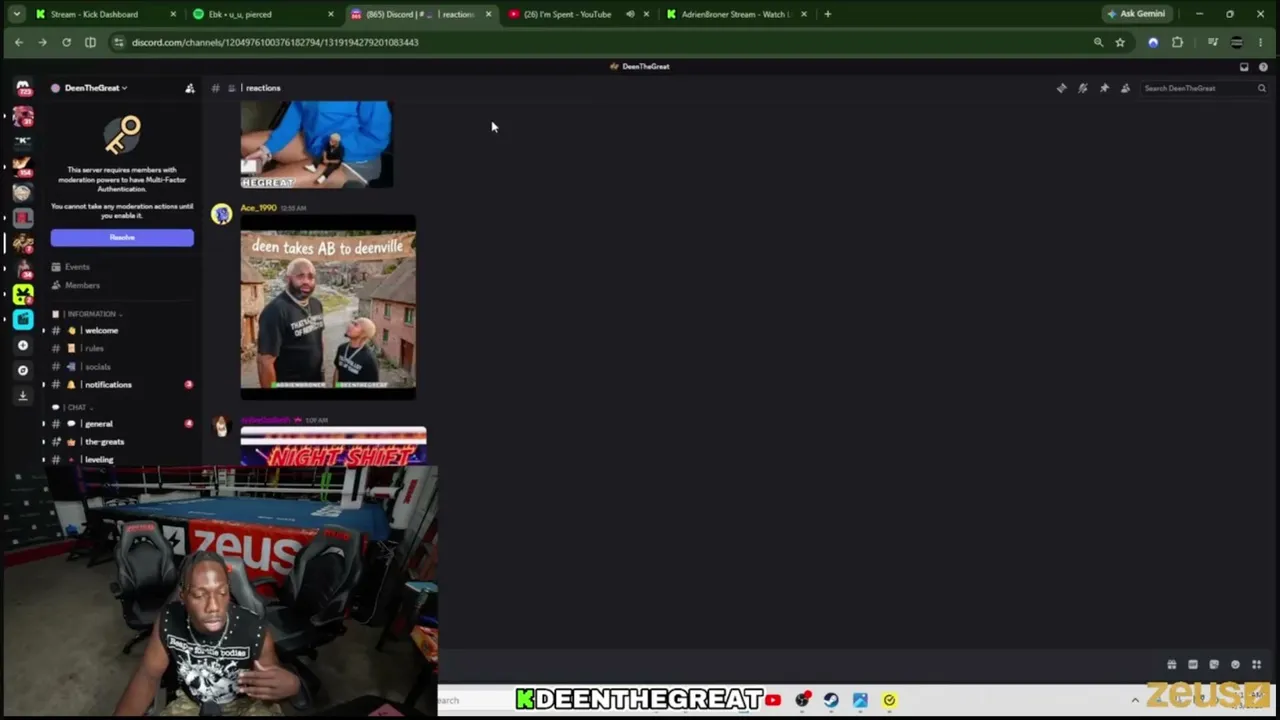
Task: Click the Ace_1990 user avatar
Action: pos(221,214)
